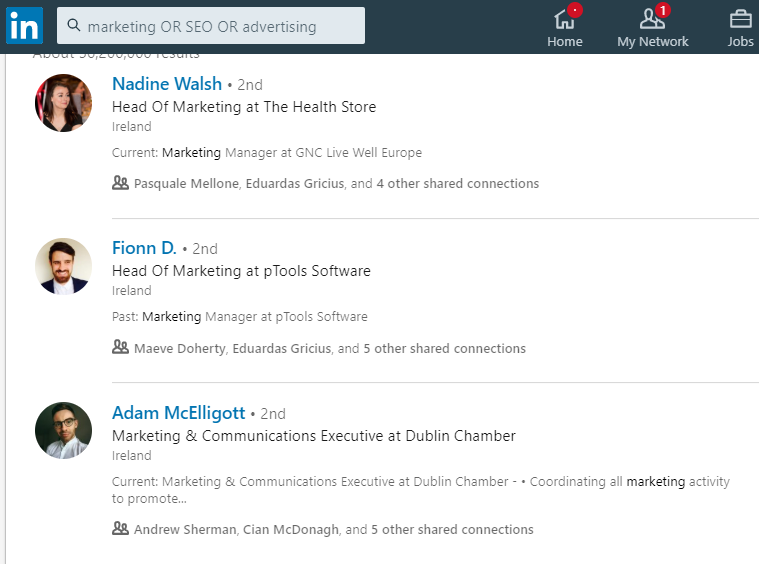
Task: Click 'Current: Marketing Manager at GNC Live Well Europe'
Action: click(267, 152)
